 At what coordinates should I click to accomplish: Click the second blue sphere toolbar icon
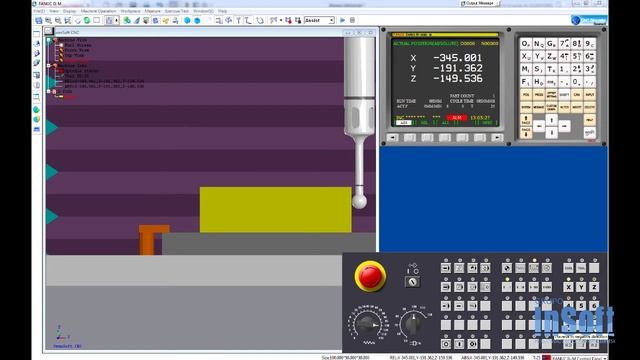pos(197,20)
